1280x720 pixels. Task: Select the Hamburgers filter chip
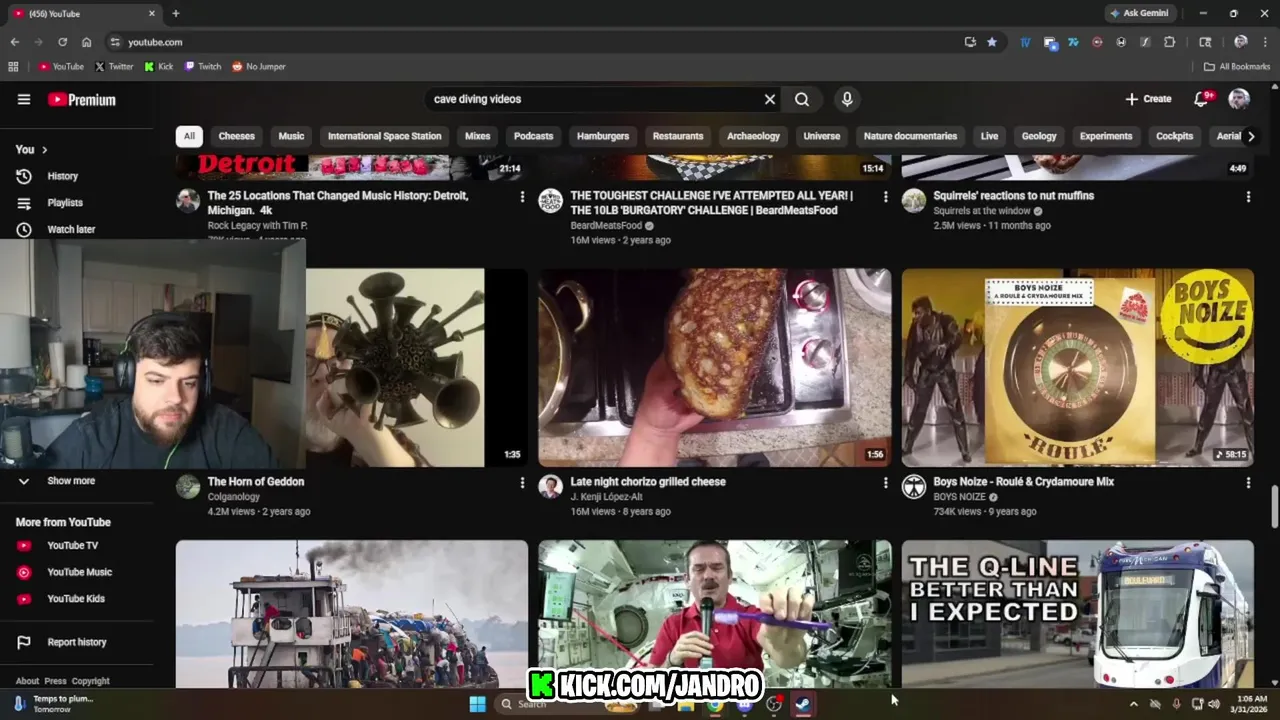coord(603,136)
